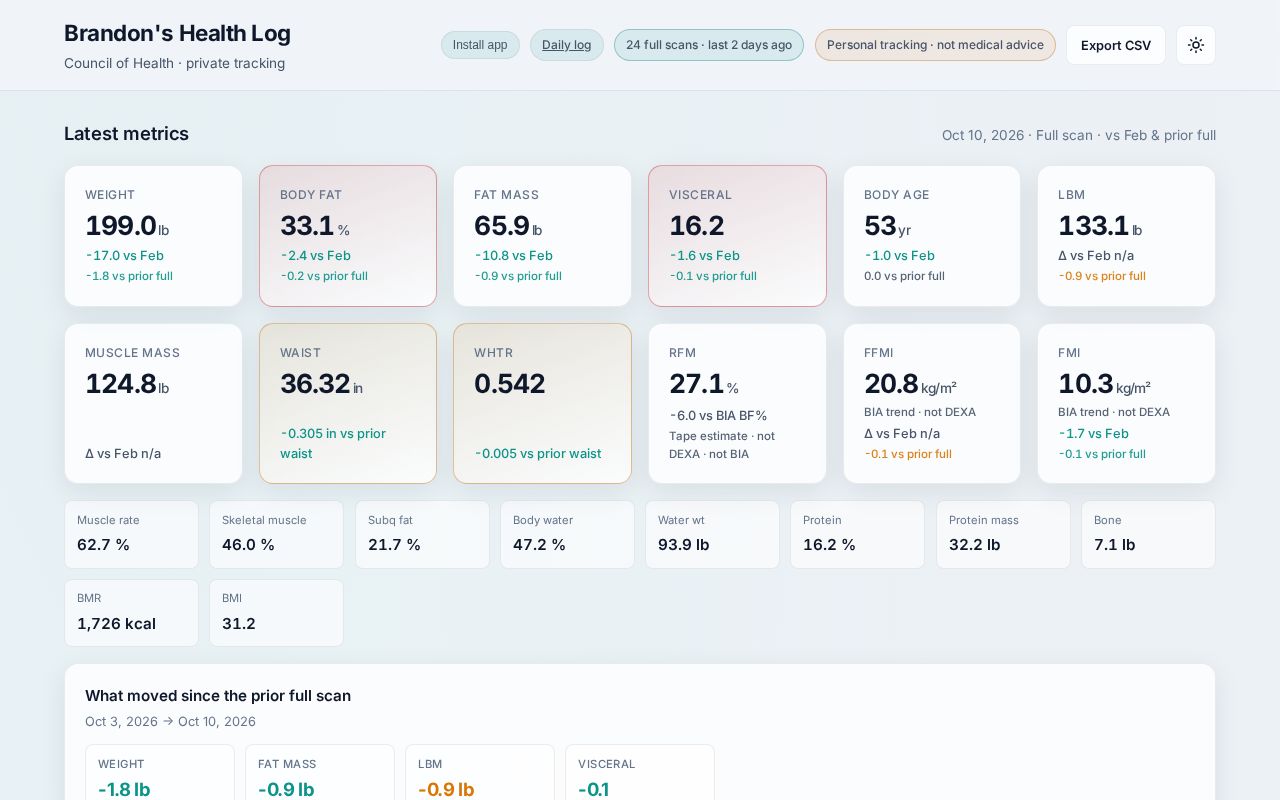Screen dimensions: 1280x800
Task: Open the Fat Mass 65.9 lb card
Action: (x=542, y=236)
